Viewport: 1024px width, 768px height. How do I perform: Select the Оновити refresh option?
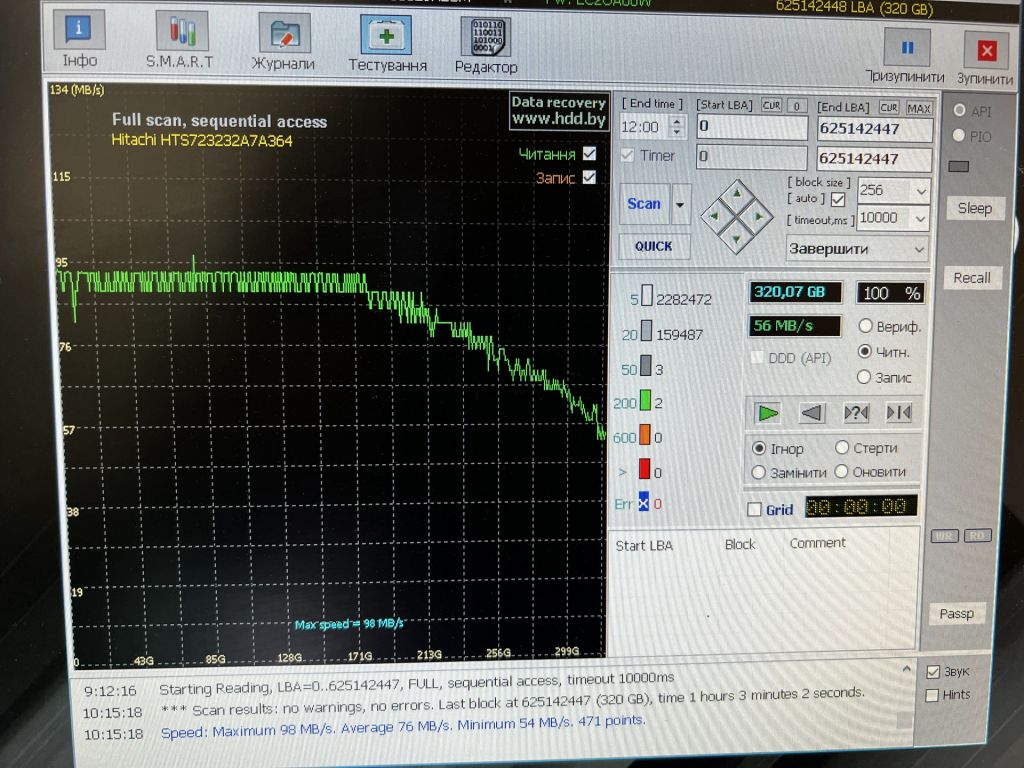(x=841, y=471)
